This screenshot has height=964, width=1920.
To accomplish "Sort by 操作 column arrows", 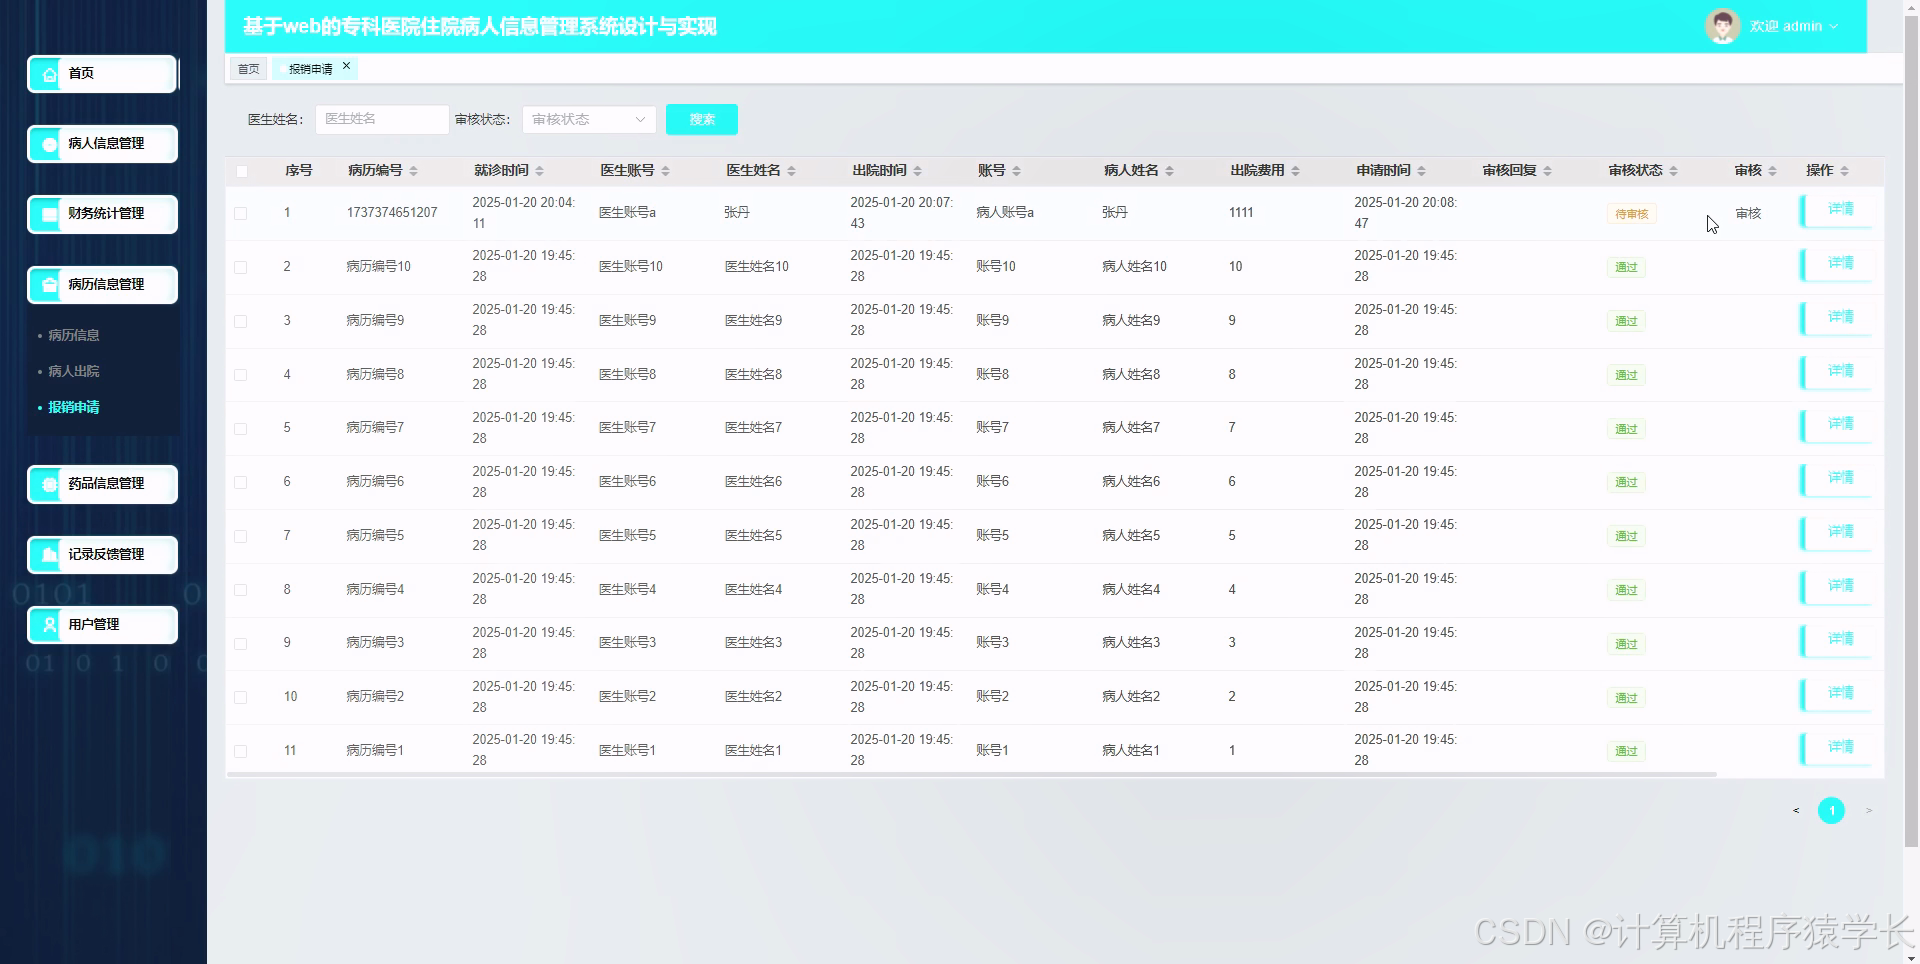I will (x=1844, y=171).
